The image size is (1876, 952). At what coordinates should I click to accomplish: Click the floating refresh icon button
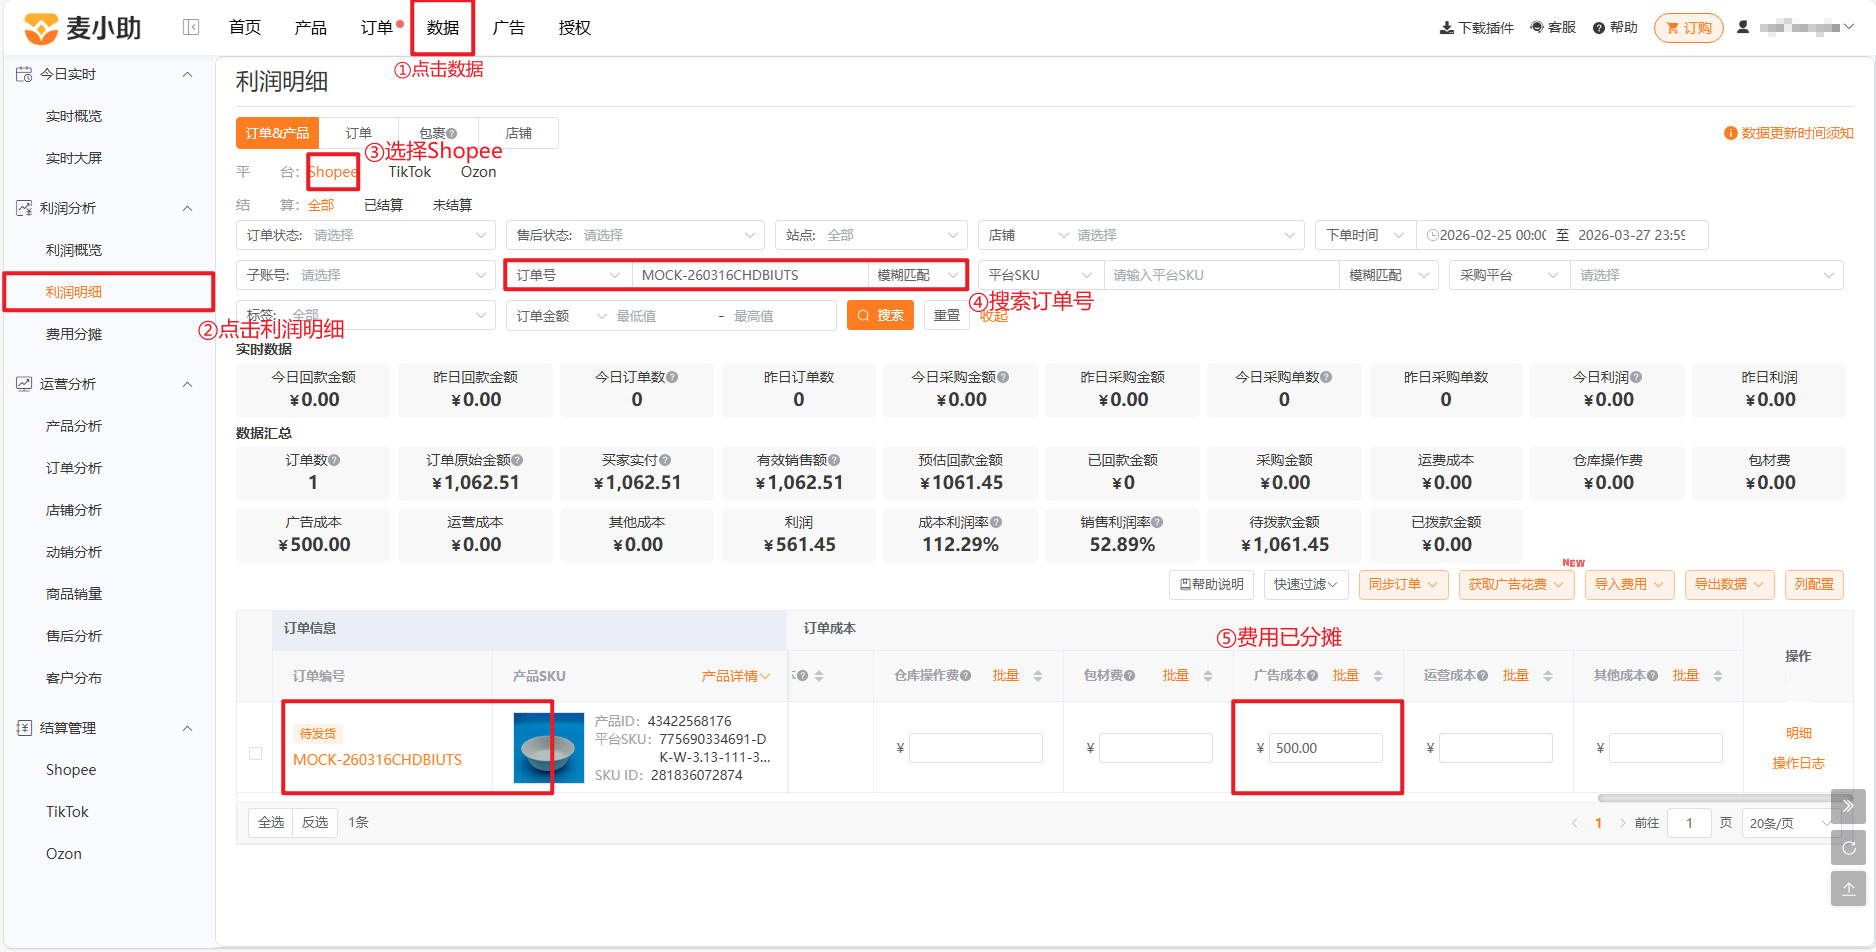point(1848,848)
